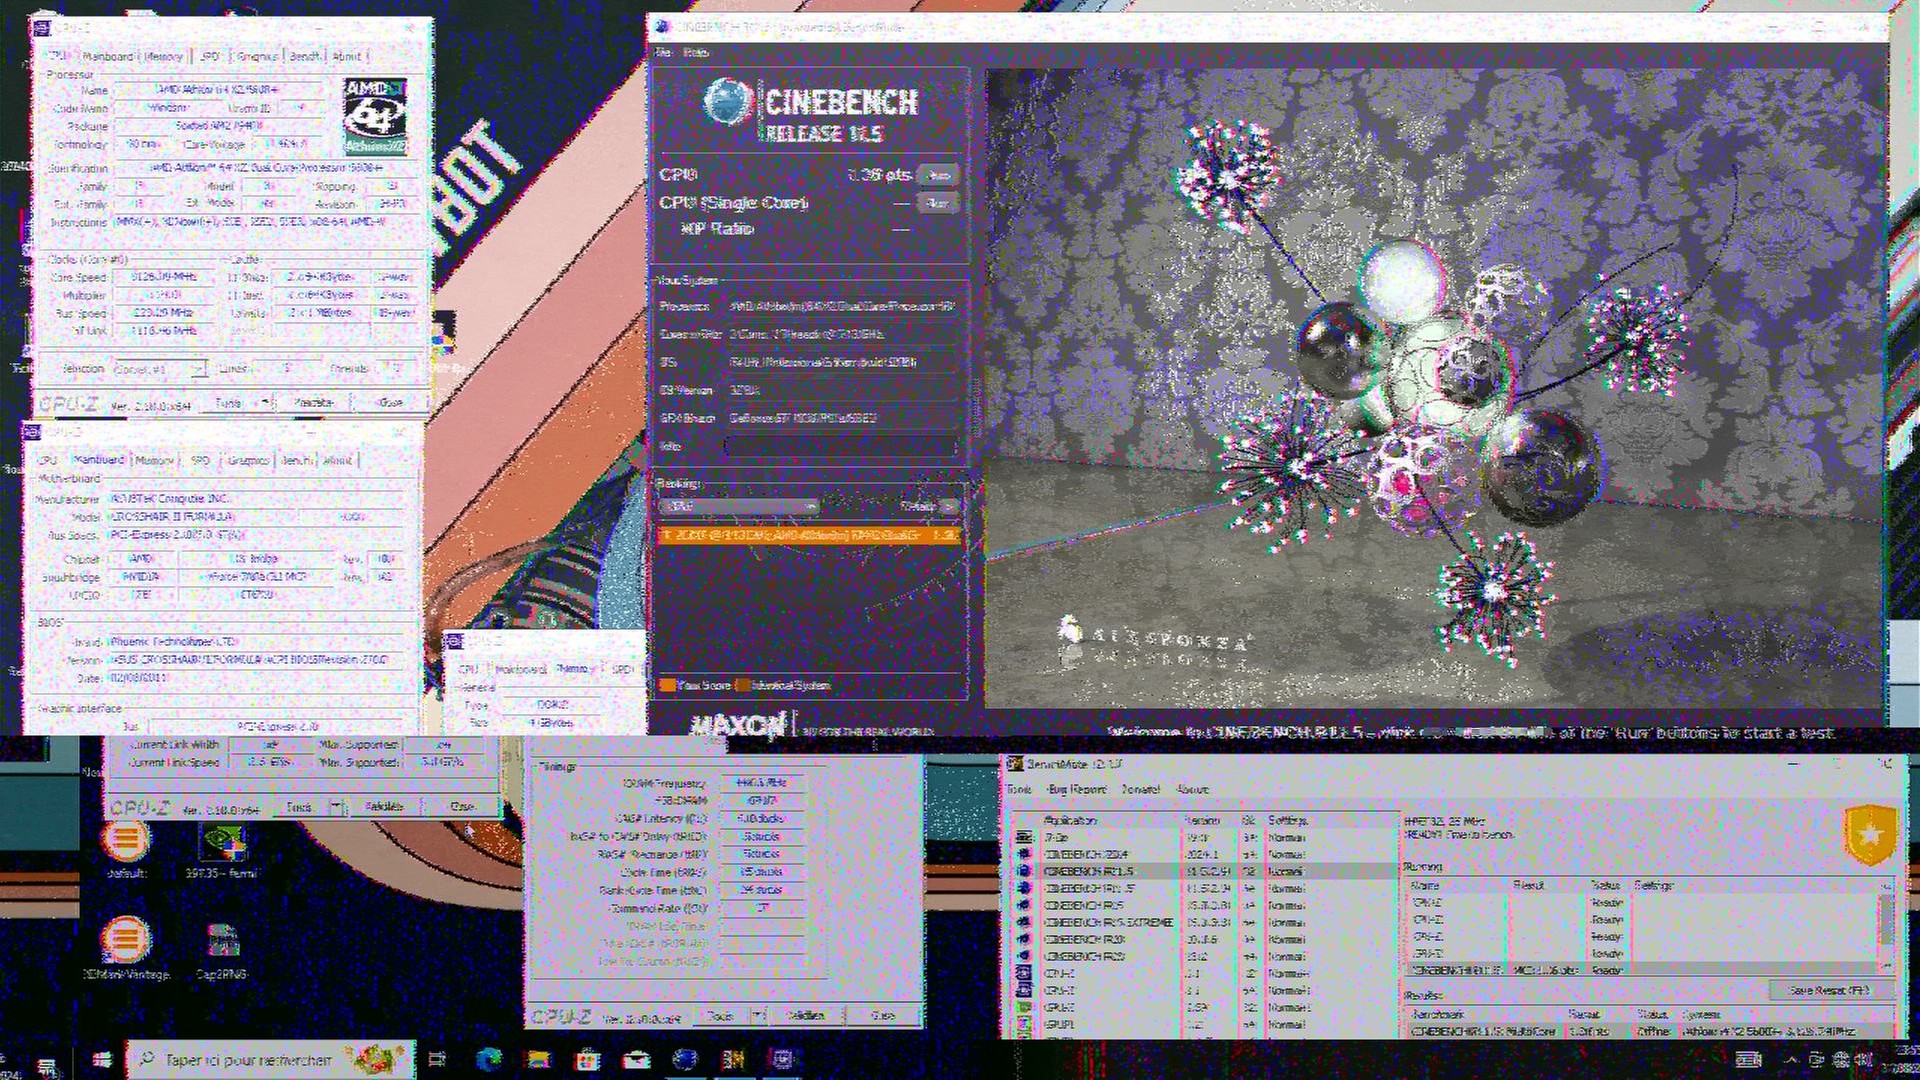
Task: Open the Bug Report menu in BenchMate
Action: (1077, 789)
